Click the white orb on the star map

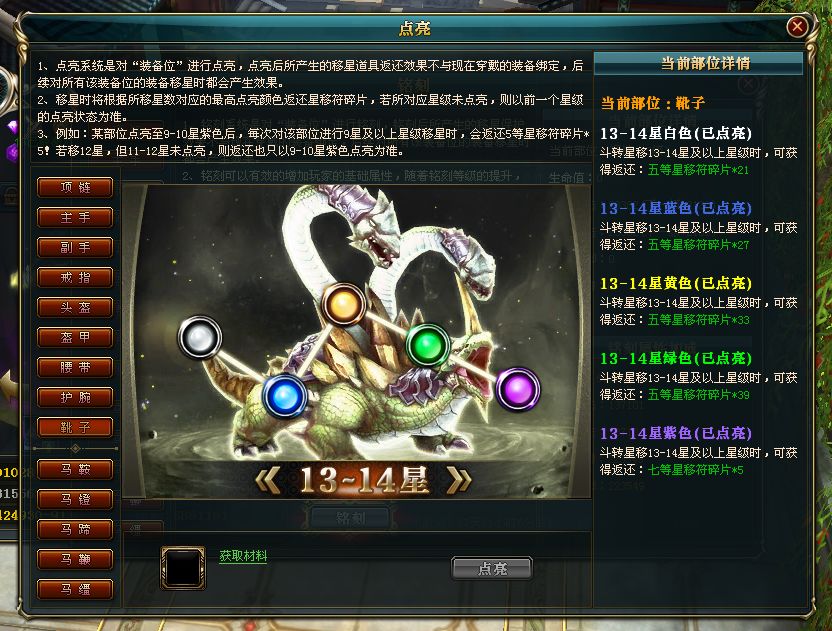coord(200,338)
